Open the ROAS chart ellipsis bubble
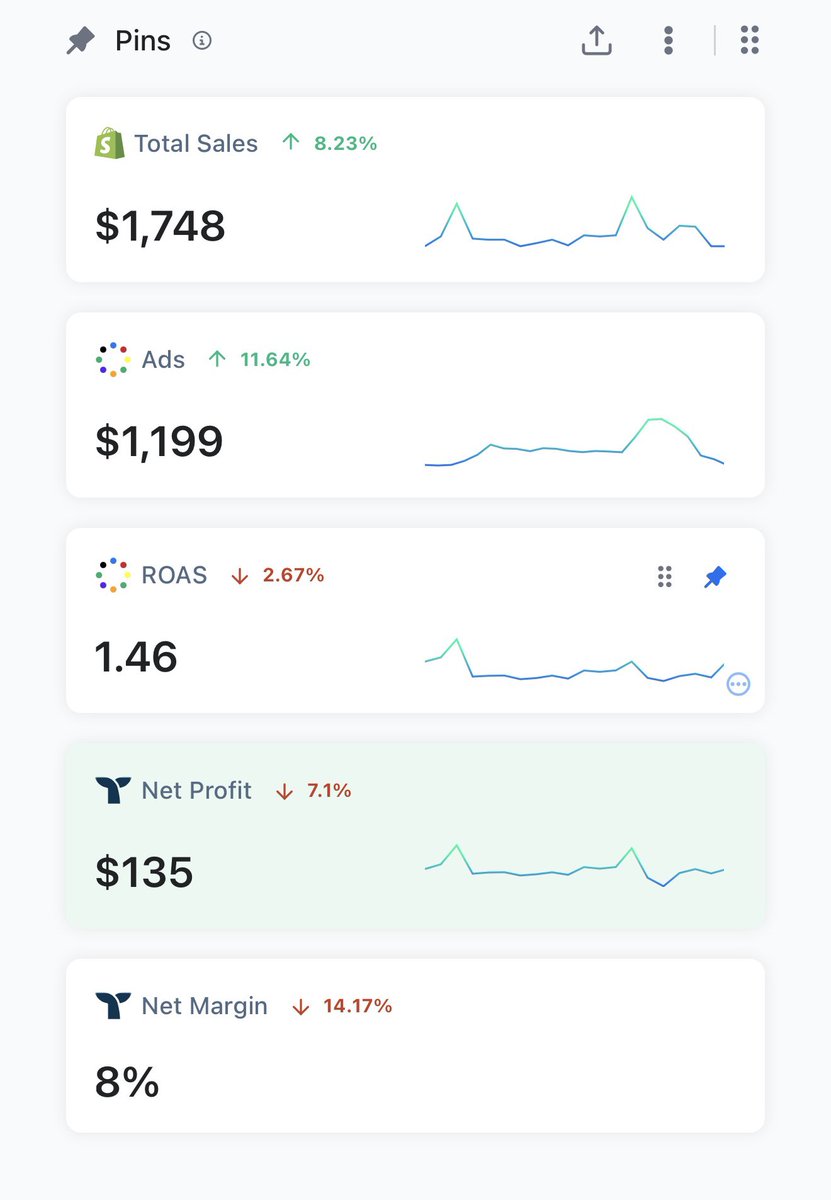This screenshot has width=831, height=1200. tap(739, 685)
